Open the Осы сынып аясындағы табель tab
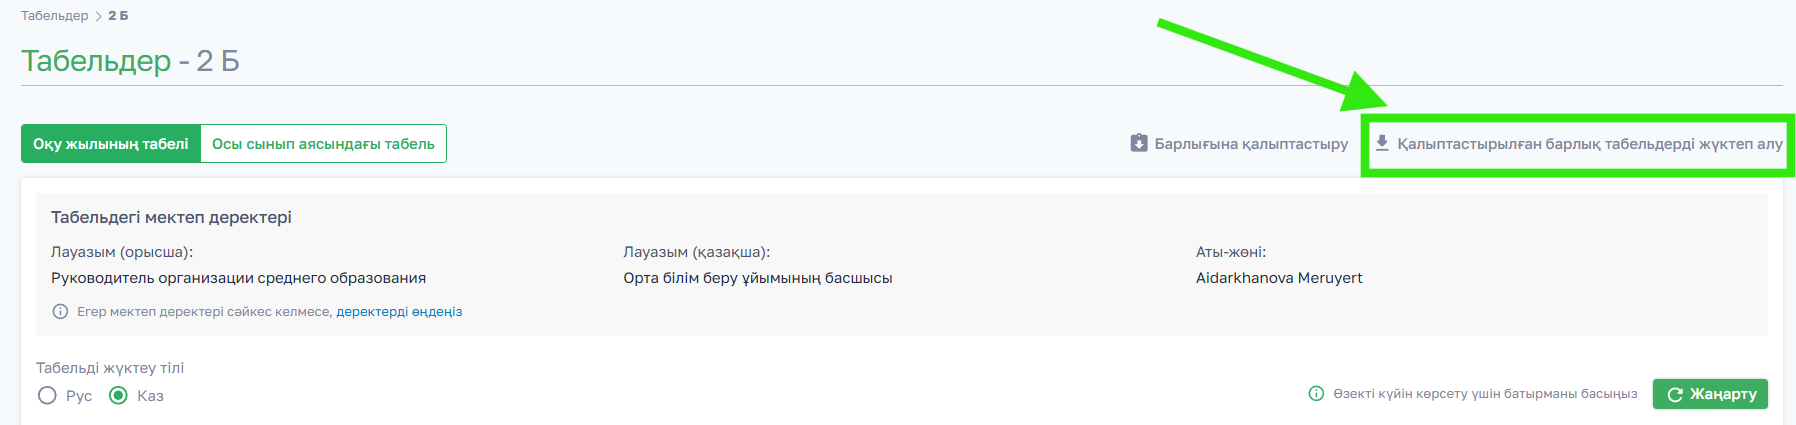This screenshot has width=1796, height=425. pyautogui.click(x=323, y=144)
